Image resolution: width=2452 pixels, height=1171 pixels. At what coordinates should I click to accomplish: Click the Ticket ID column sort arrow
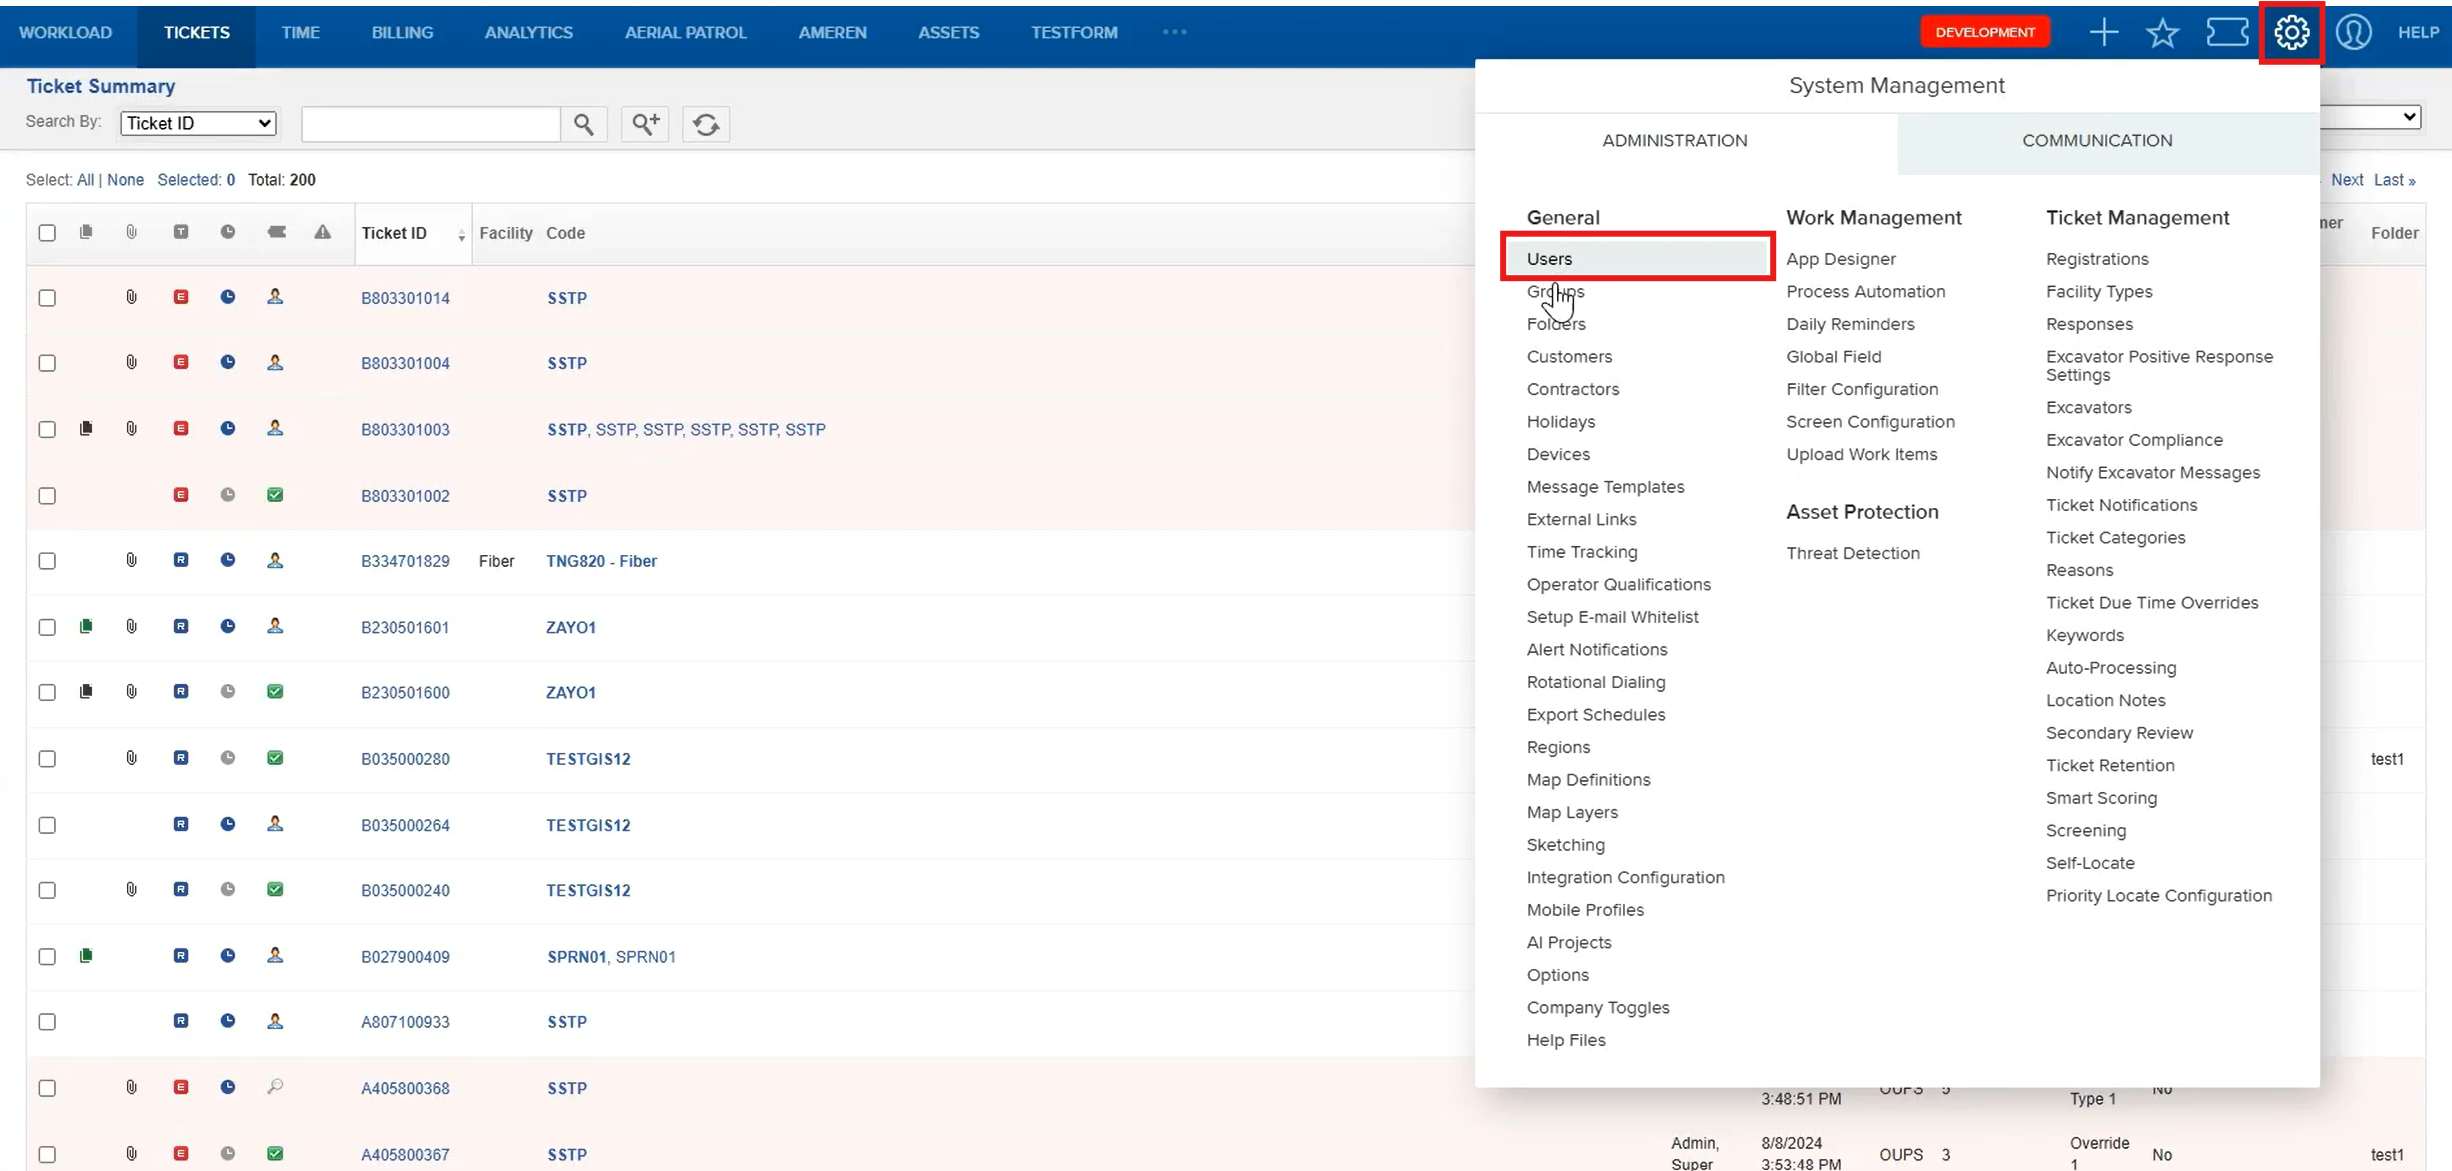pos(461,235)
